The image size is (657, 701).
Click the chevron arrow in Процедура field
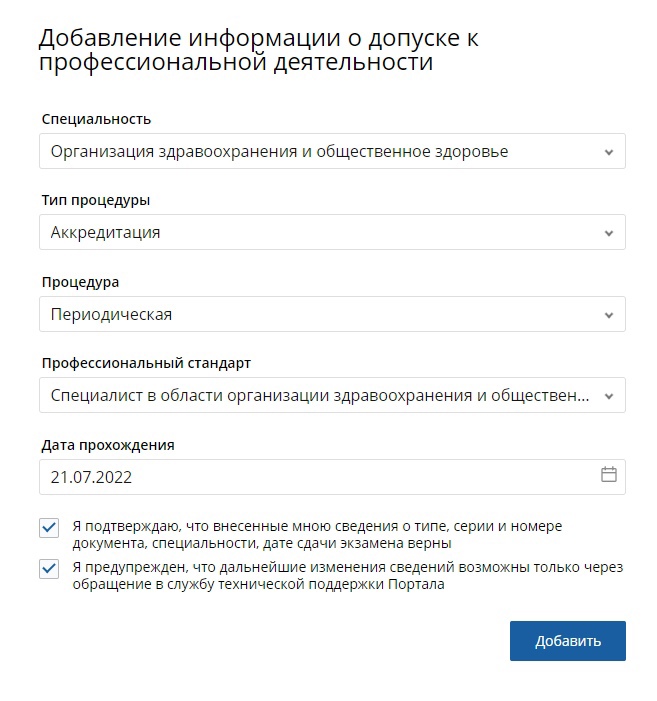point(609,315)
